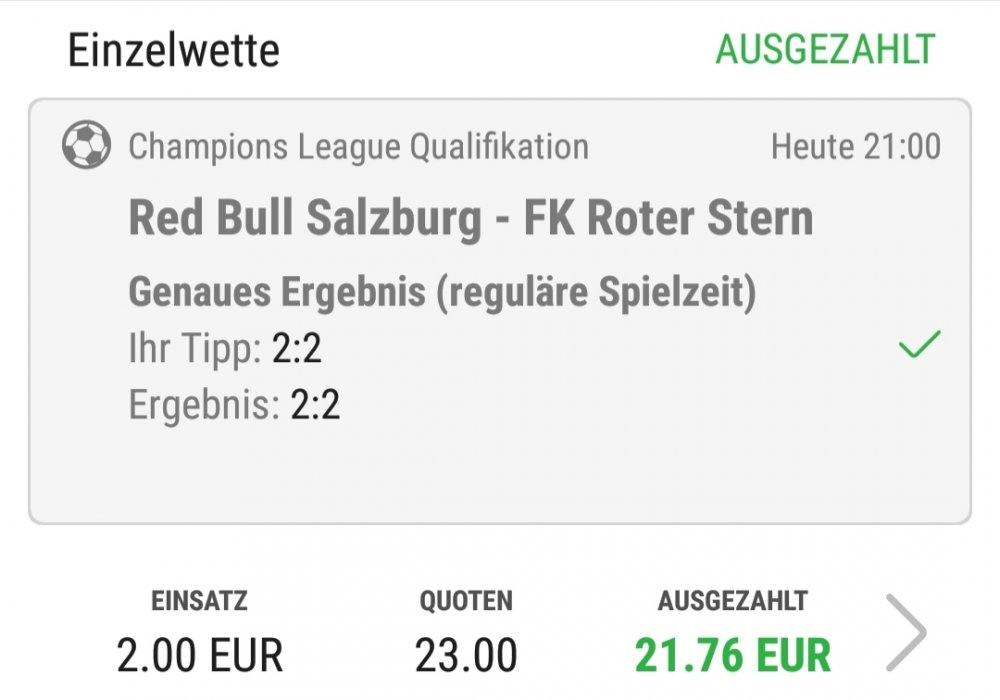1000x700 pixels.
Task: Tap the 2.00 EUR stake amount
Action: (200, 655)
